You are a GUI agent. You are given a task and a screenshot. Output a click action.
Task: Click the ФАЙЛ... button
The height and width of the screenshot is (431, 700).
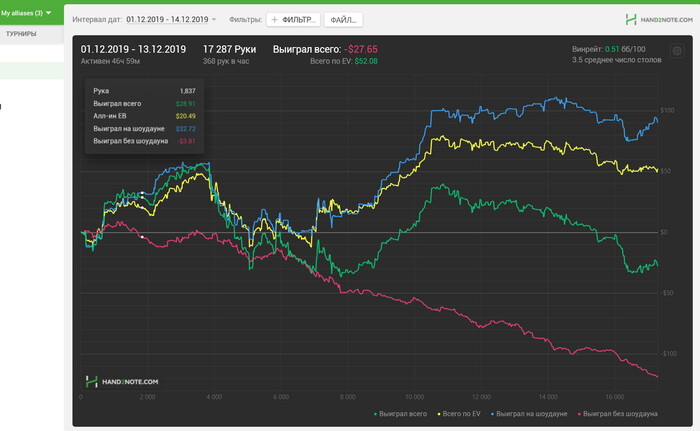(x=343, y=20)
